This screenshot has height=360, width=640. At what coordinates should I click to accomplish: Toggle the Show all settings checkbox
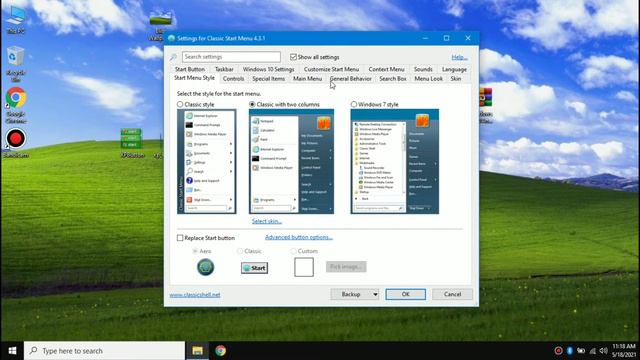[x=293, y=57]
